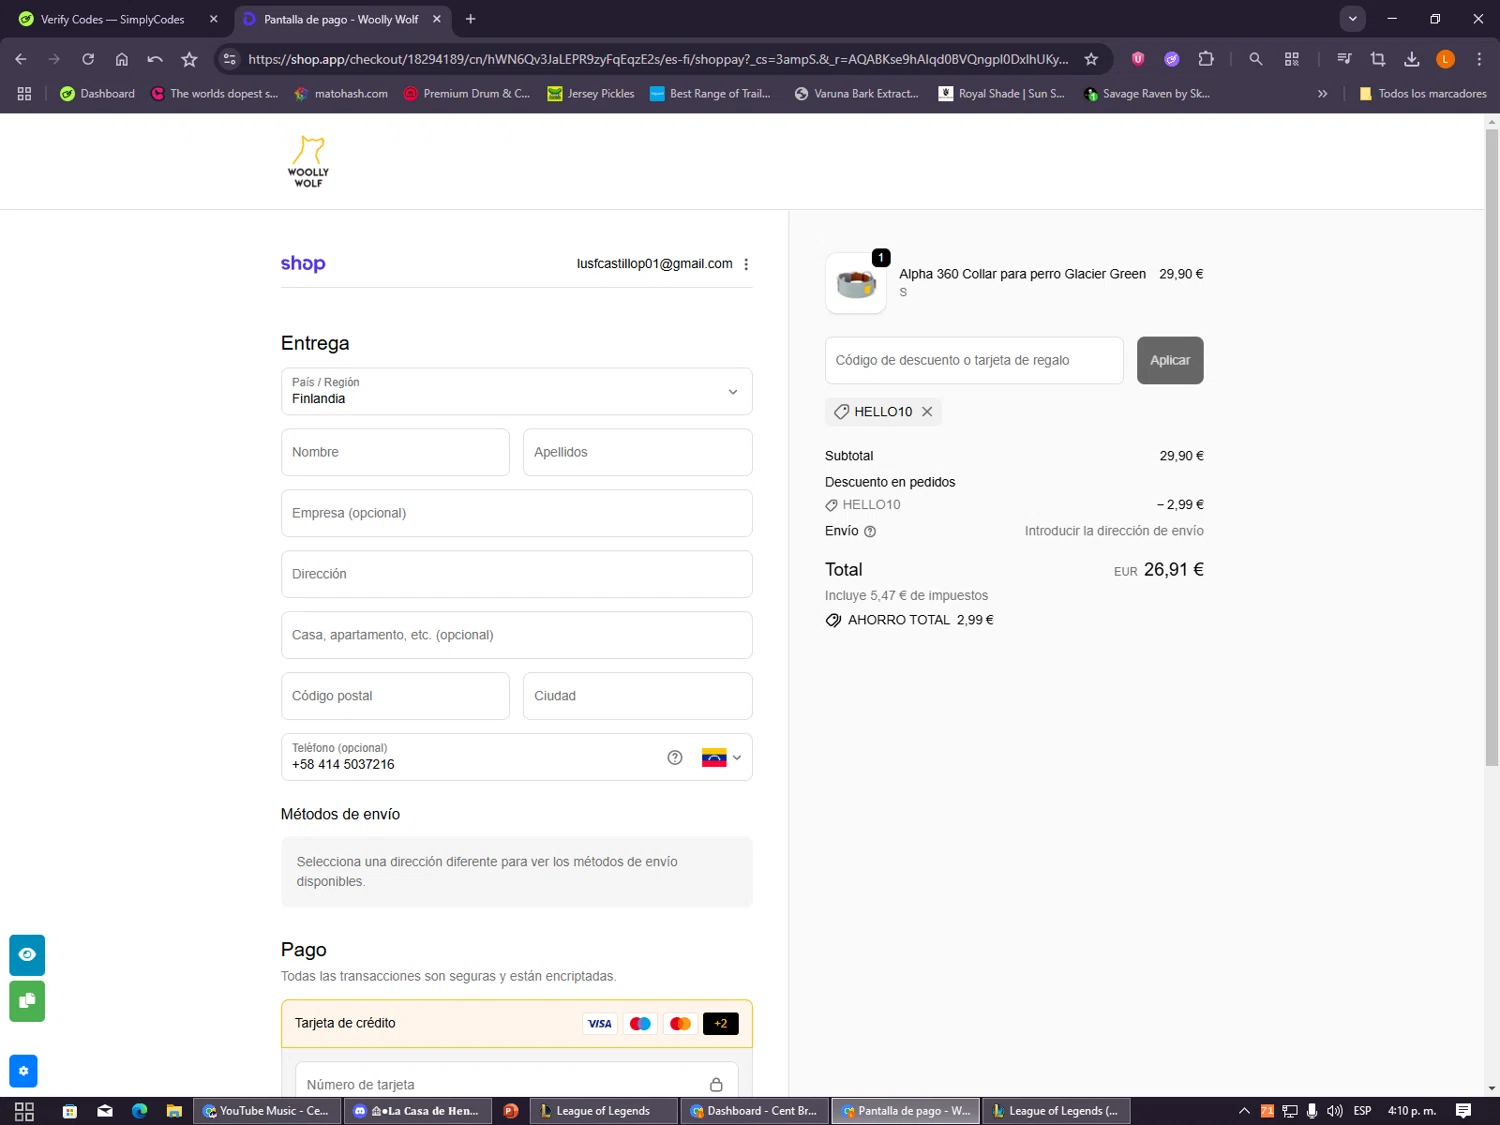This screenshot has height=1125, width=1500.
Task: Click the Apellidos input field
Action: tap(638, 452)
